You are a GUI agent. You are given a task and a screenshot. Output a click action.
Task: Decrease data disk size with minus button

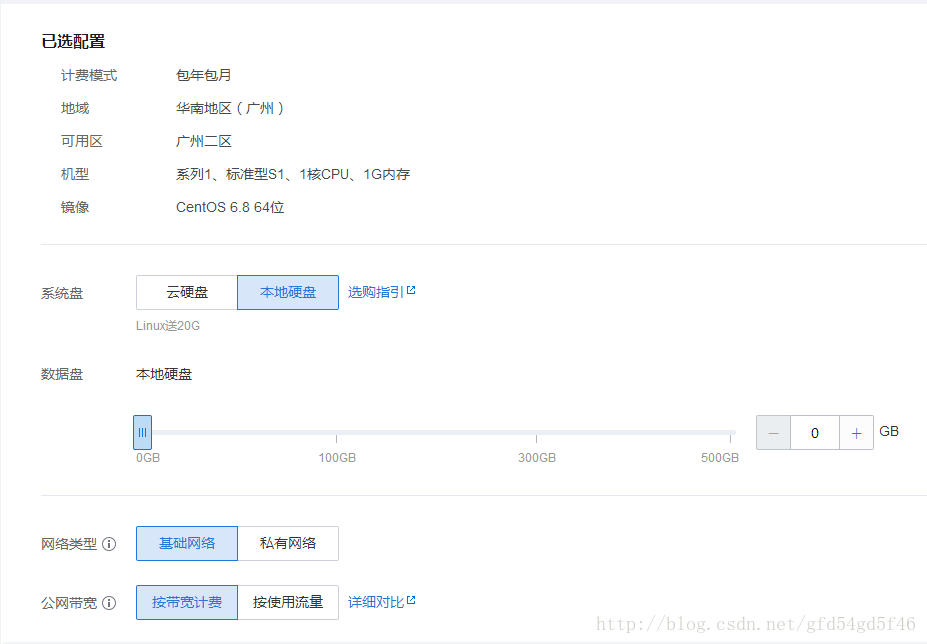(x=773, y=433)
